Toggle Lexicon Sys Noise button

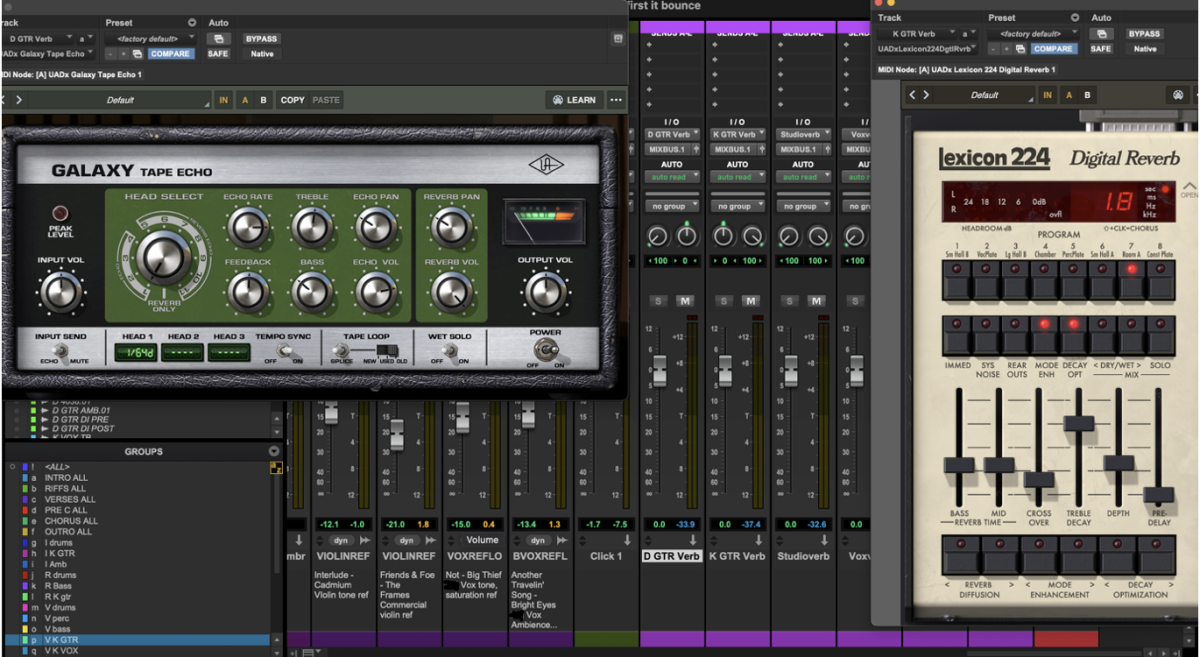coord(986,335)
